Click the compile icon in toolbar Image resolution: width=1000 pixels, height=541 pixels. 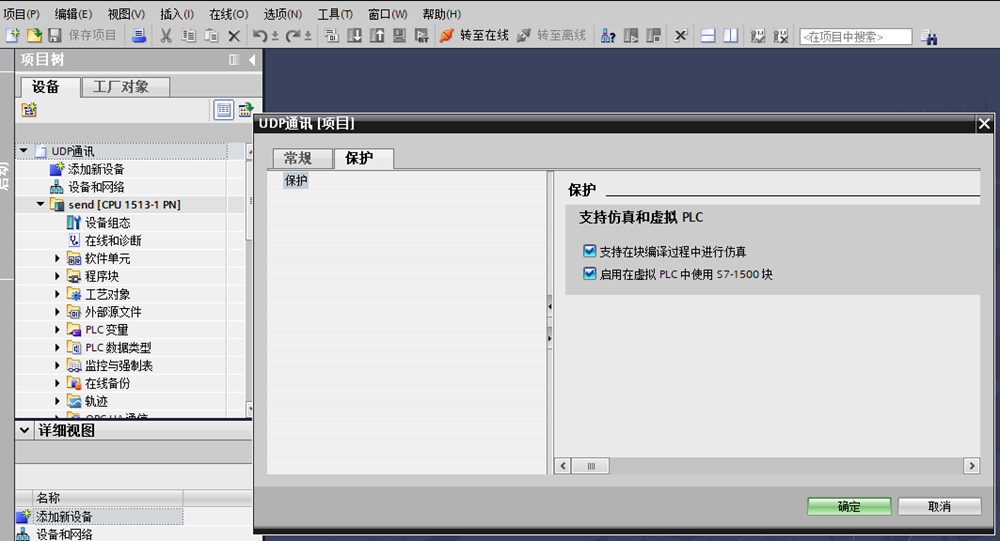pyautogui.click(x=331, y=36)
